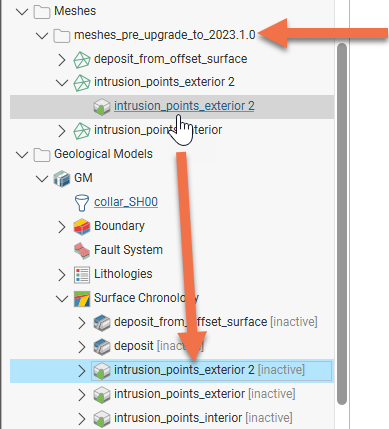Viewport: 389px width, 429px height.
Task: Click the intrusion_points_interior mesh icon under Meshes
Action: pos(82,131)
